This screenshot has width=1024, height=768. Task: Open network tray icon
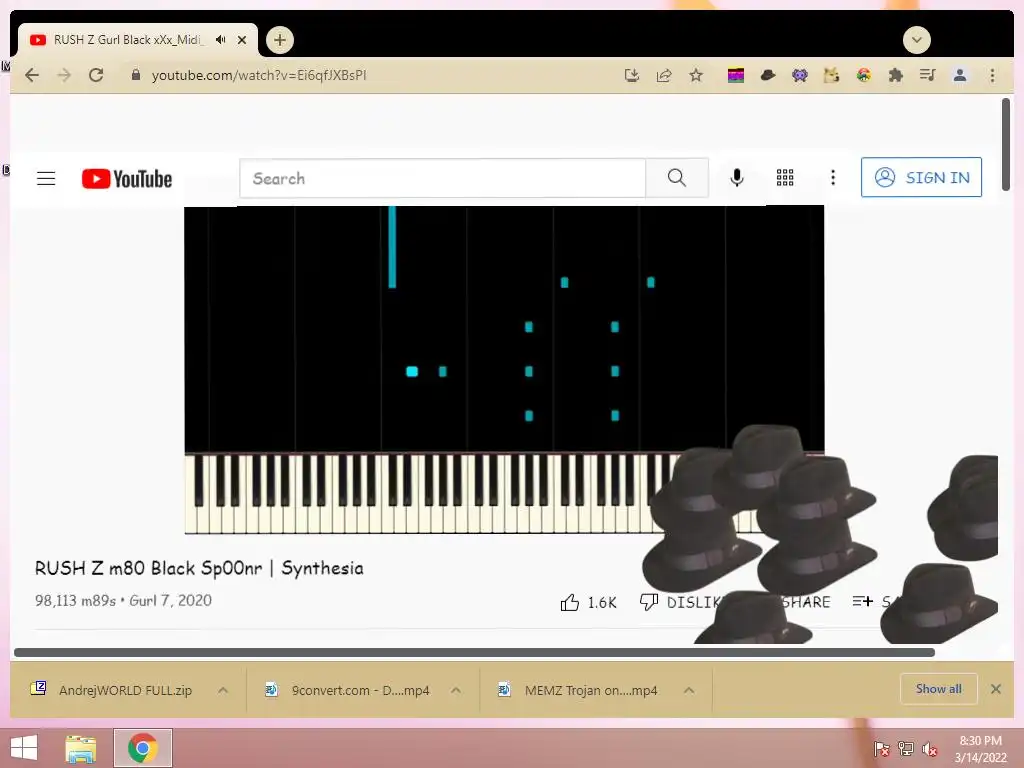(x=905, y=749)
